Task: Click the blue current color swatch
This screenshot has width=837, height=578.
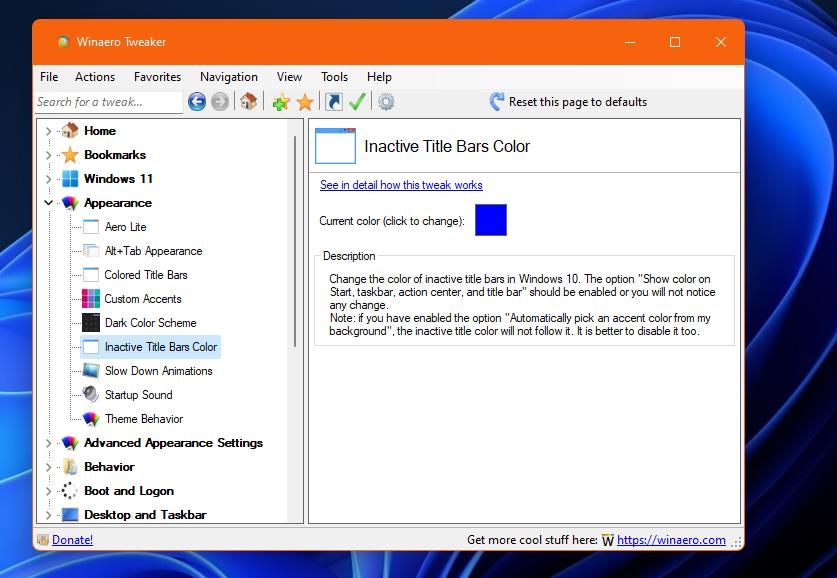Action: click(x=491, y=220)
